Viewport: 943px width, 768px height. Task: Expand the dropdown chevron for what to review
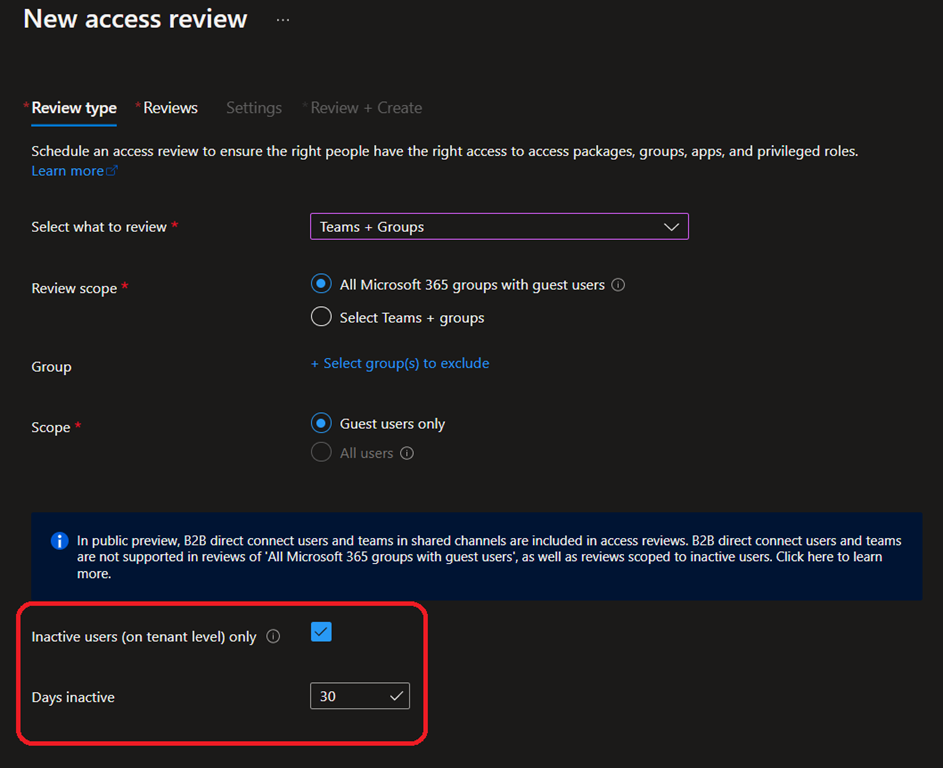point(671,227)
